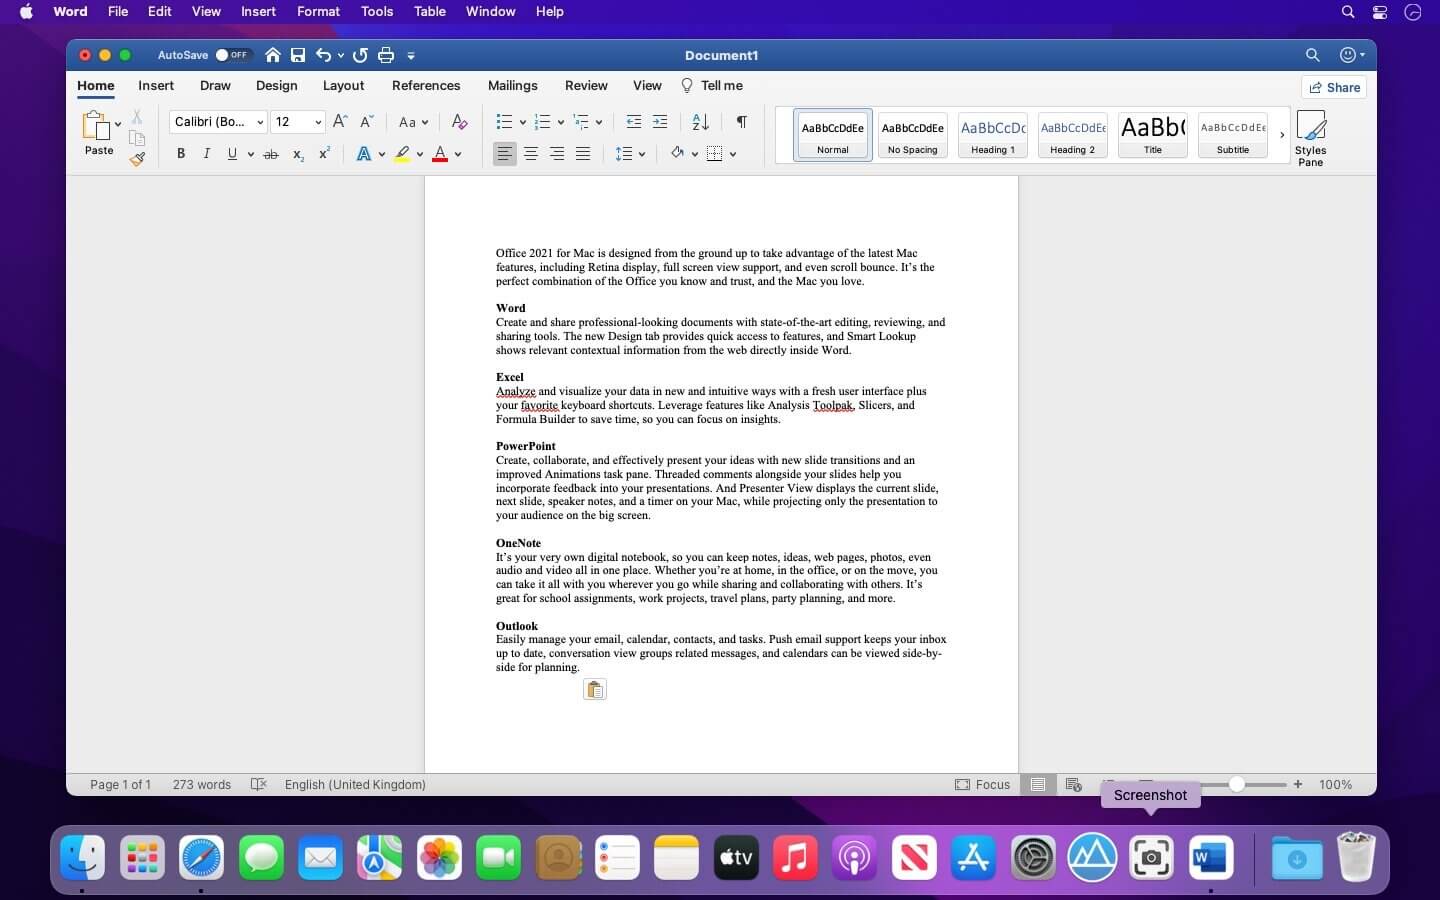Toggle bold formatting
This screenshot has width=1440, height=900.
click(181, 154)
